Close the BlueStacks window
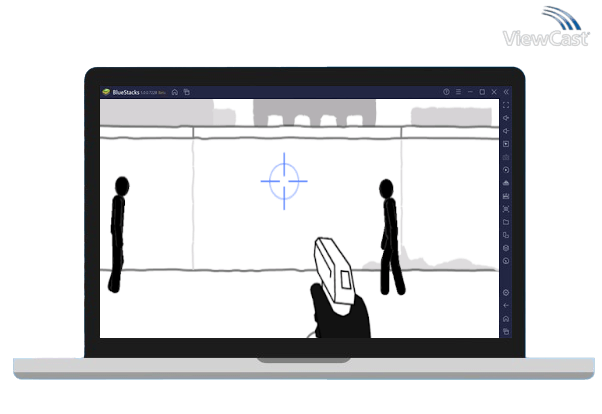The height and width of the screenshot is (414, 602). [x=494, y=92]
